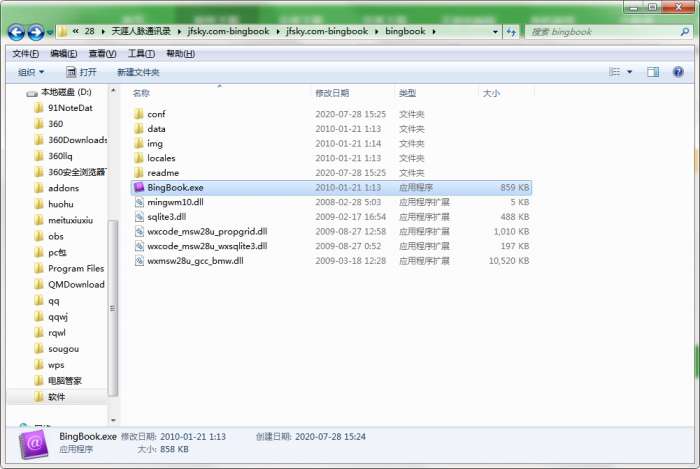Click the 打开 toolbar button
The height and width of the screenshot is (469, 700).
(x=81, y=72)
